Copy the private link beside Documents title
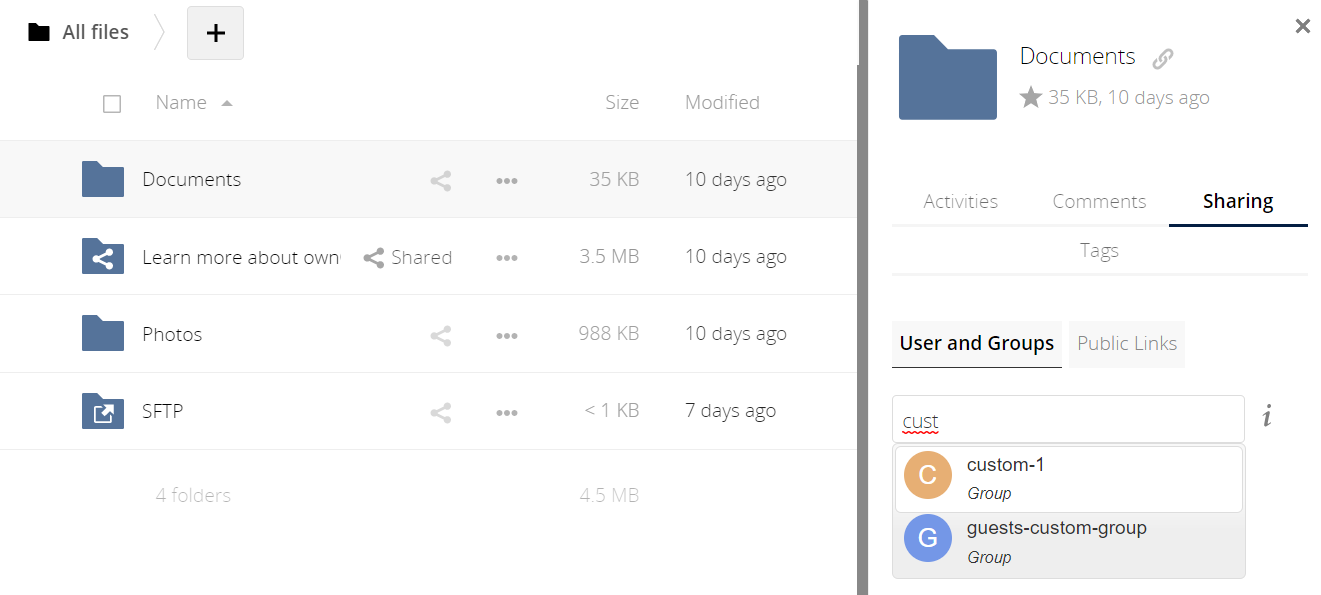The width and height of the screenshot is (1321, 595). pos(1162,57)
